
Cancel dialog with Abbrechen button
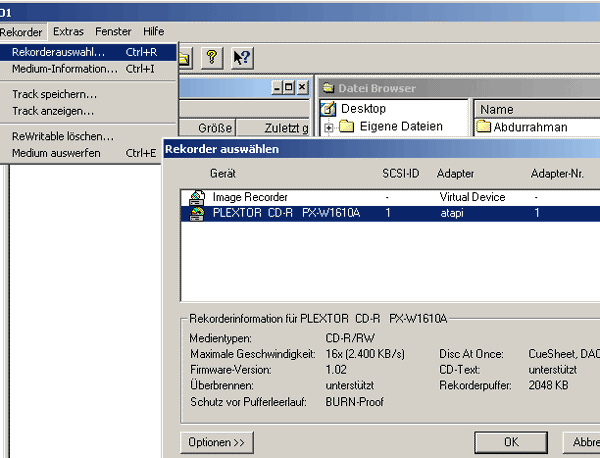click(581, 442)
